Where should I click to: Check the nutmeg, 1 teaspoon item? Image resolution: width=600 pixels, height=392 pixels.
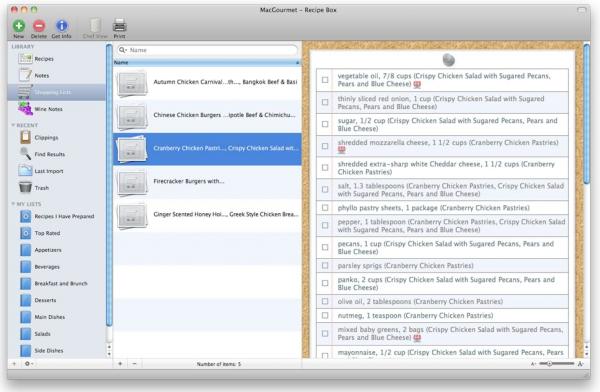(325, 315)
